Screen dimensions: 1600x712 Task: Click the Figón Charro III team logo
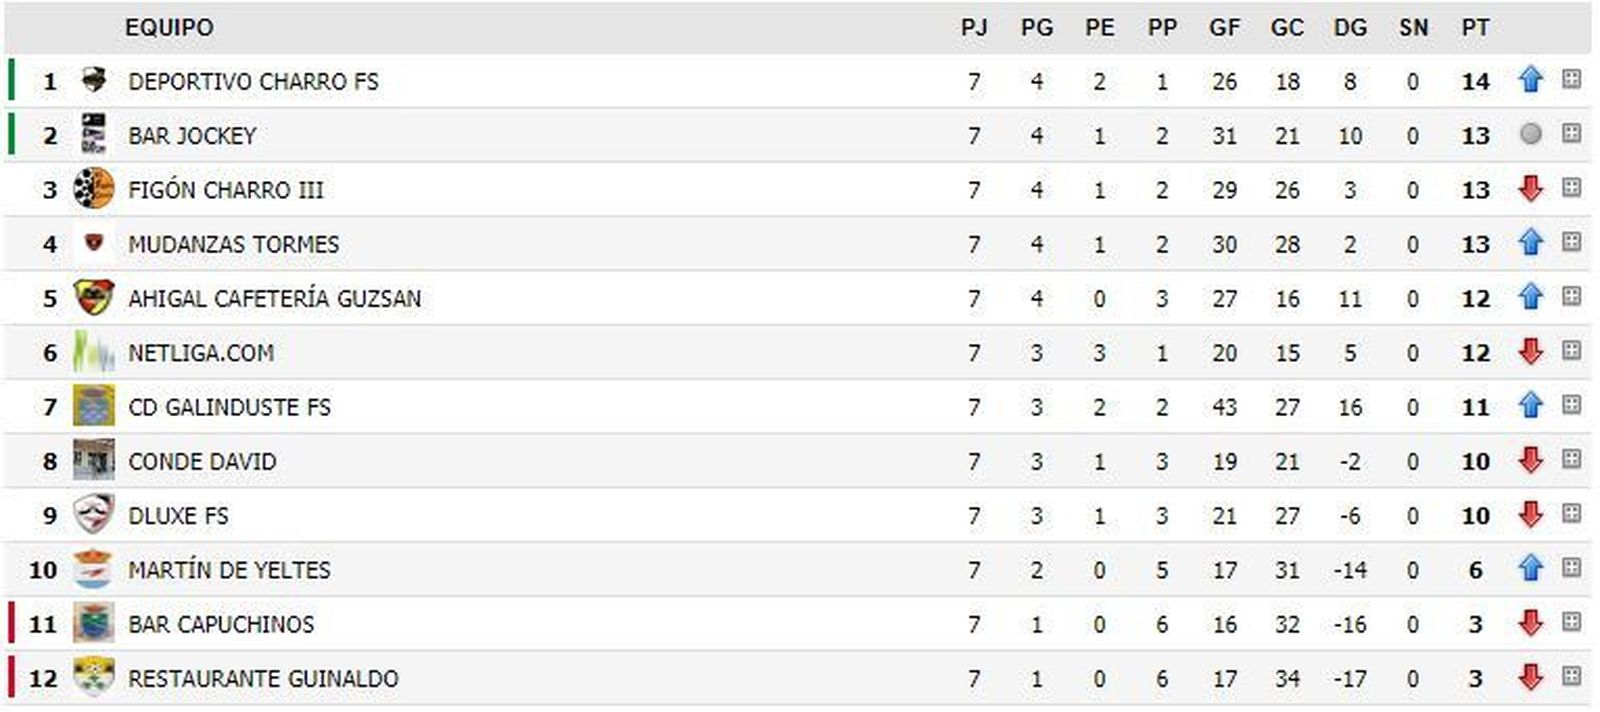pos(93,189)
